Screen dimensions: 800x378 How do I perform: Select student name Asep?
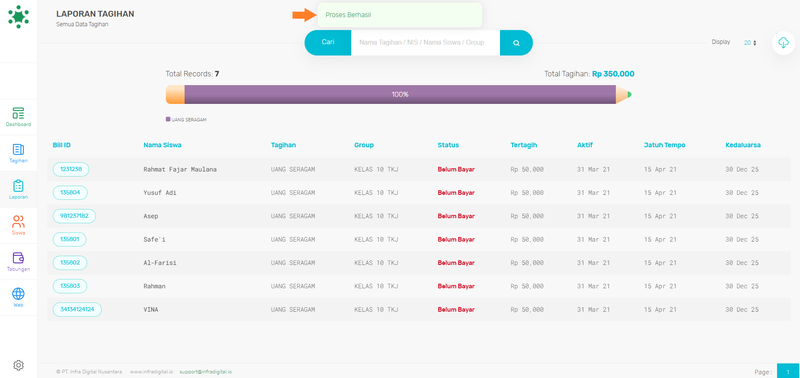[151, 216]
